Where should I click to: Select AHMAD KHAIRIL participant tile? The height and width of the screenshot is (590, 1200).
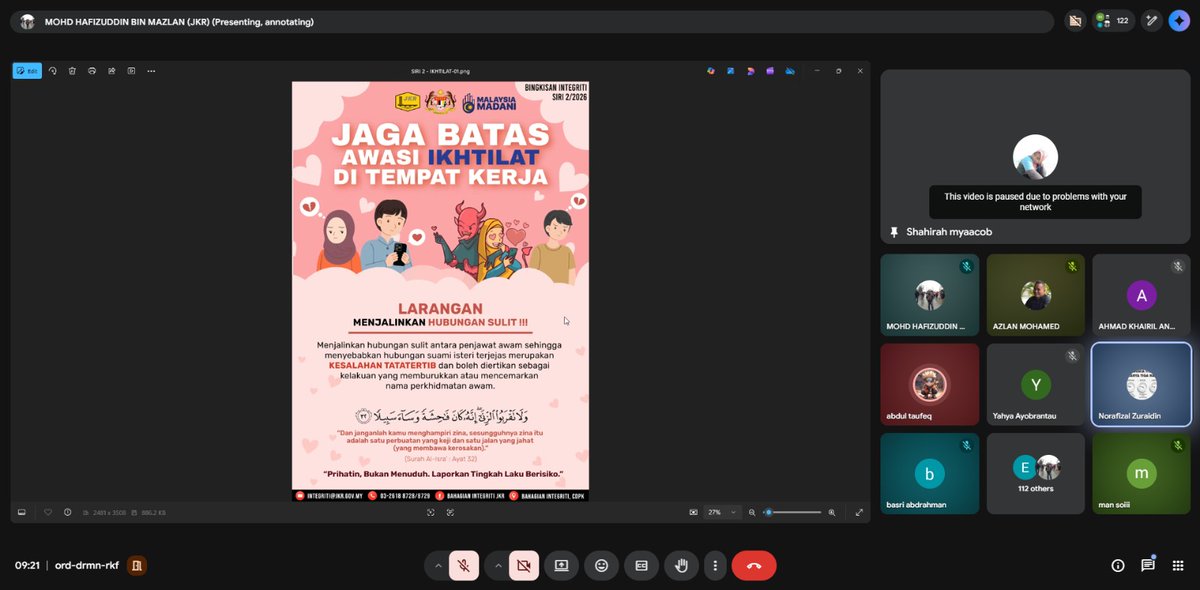pyautogui.click(x=1141, y=295)
